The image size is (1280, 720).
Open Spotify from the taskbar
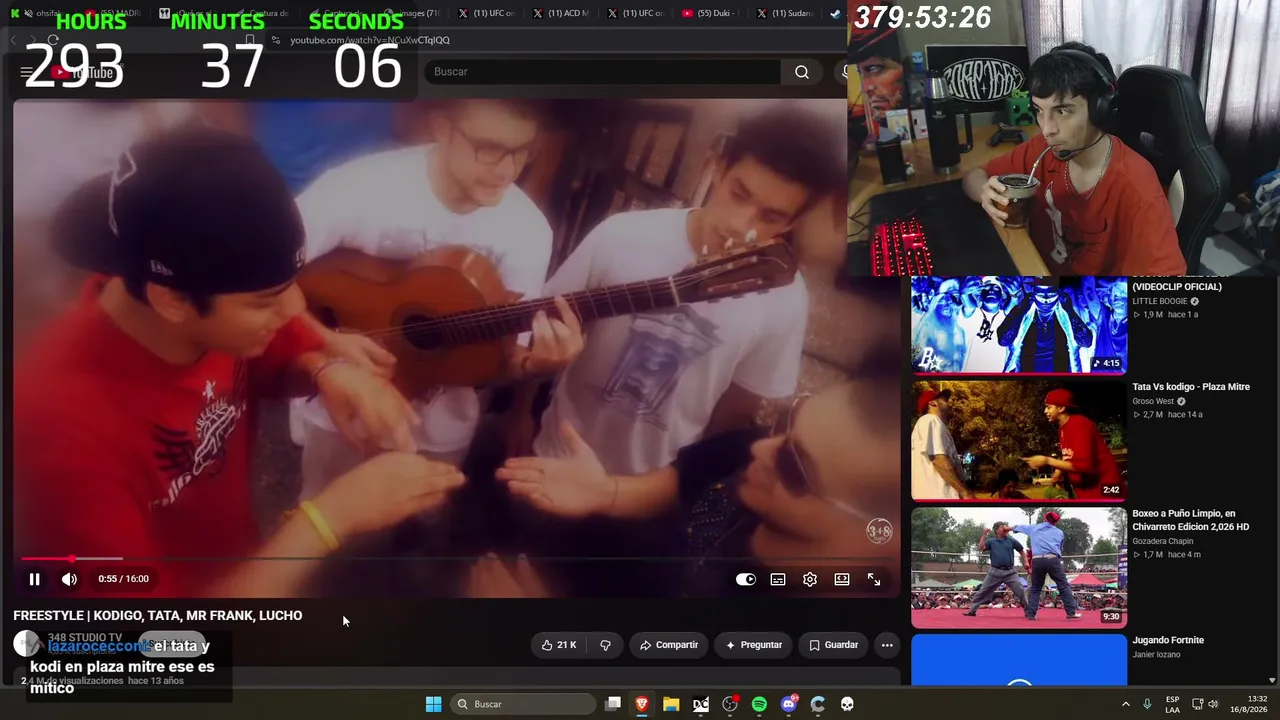point(759,704)
